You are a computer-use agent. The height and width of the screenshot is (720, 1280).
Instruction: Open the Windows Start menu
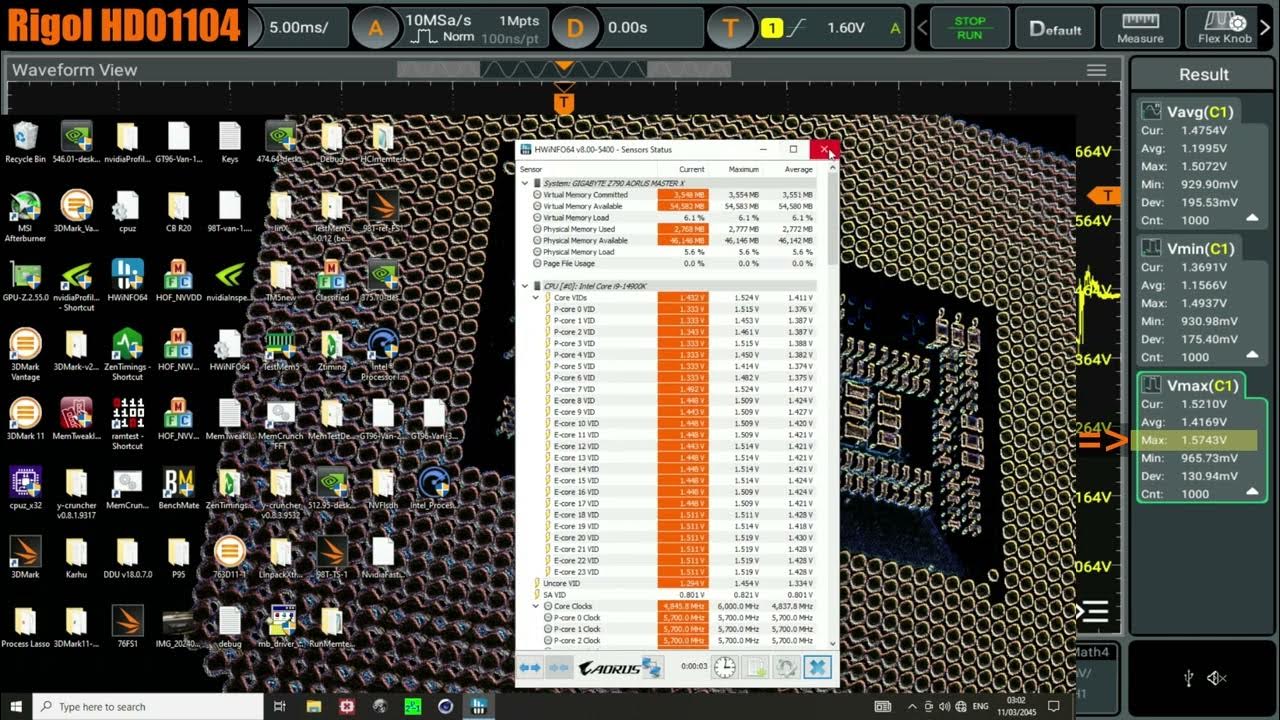tap(17, 706)
